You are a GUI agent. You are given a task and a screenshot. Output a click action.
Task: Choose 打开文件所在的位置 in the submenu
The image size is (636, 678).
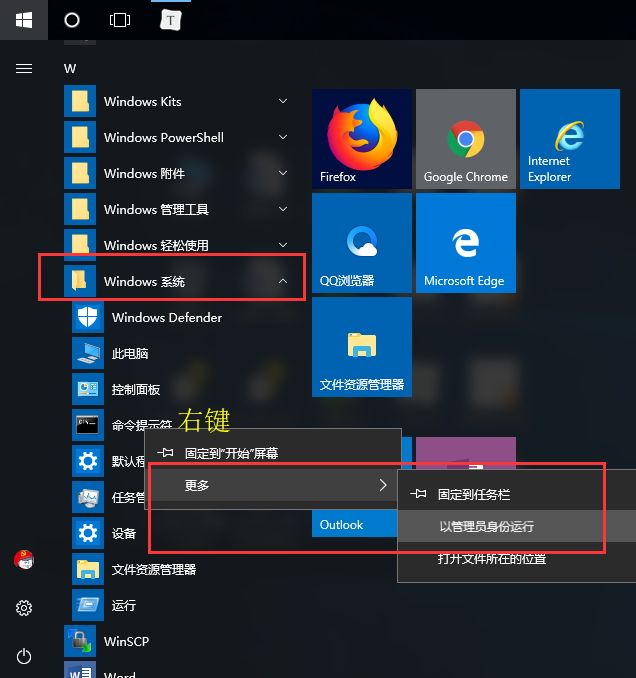[x=517, y=559]
